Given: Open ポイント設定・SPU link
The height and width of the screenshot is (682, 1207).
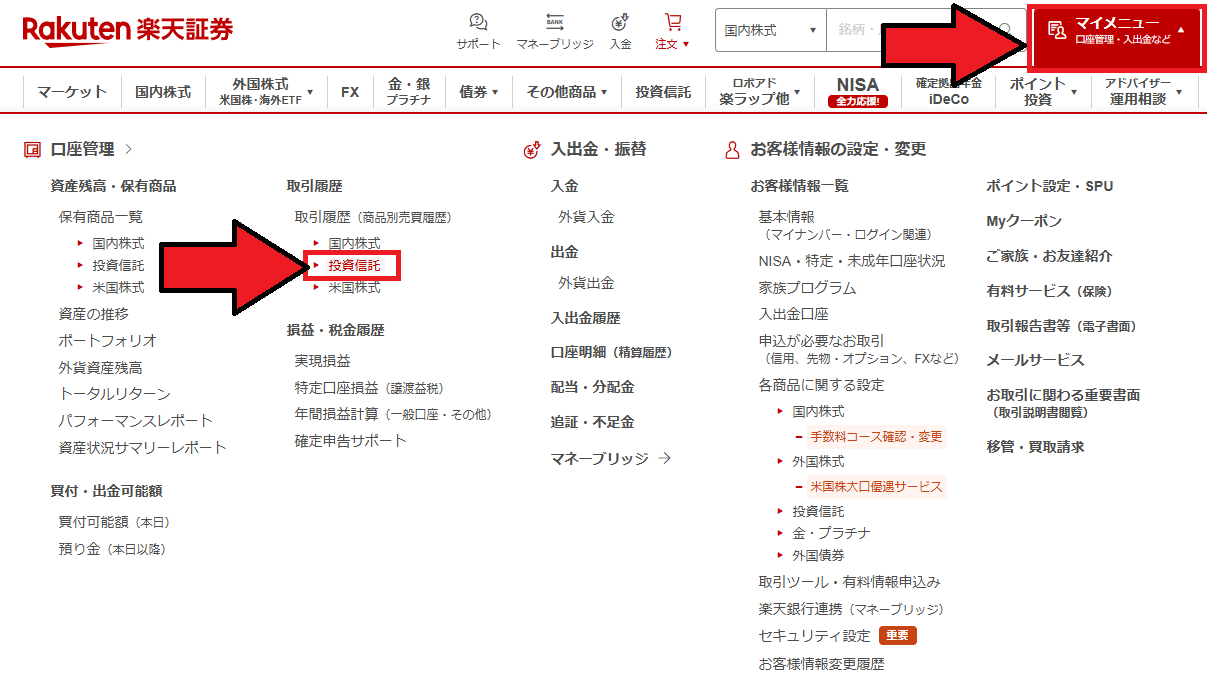Looking at the screenshot, I should point(1049,186).
